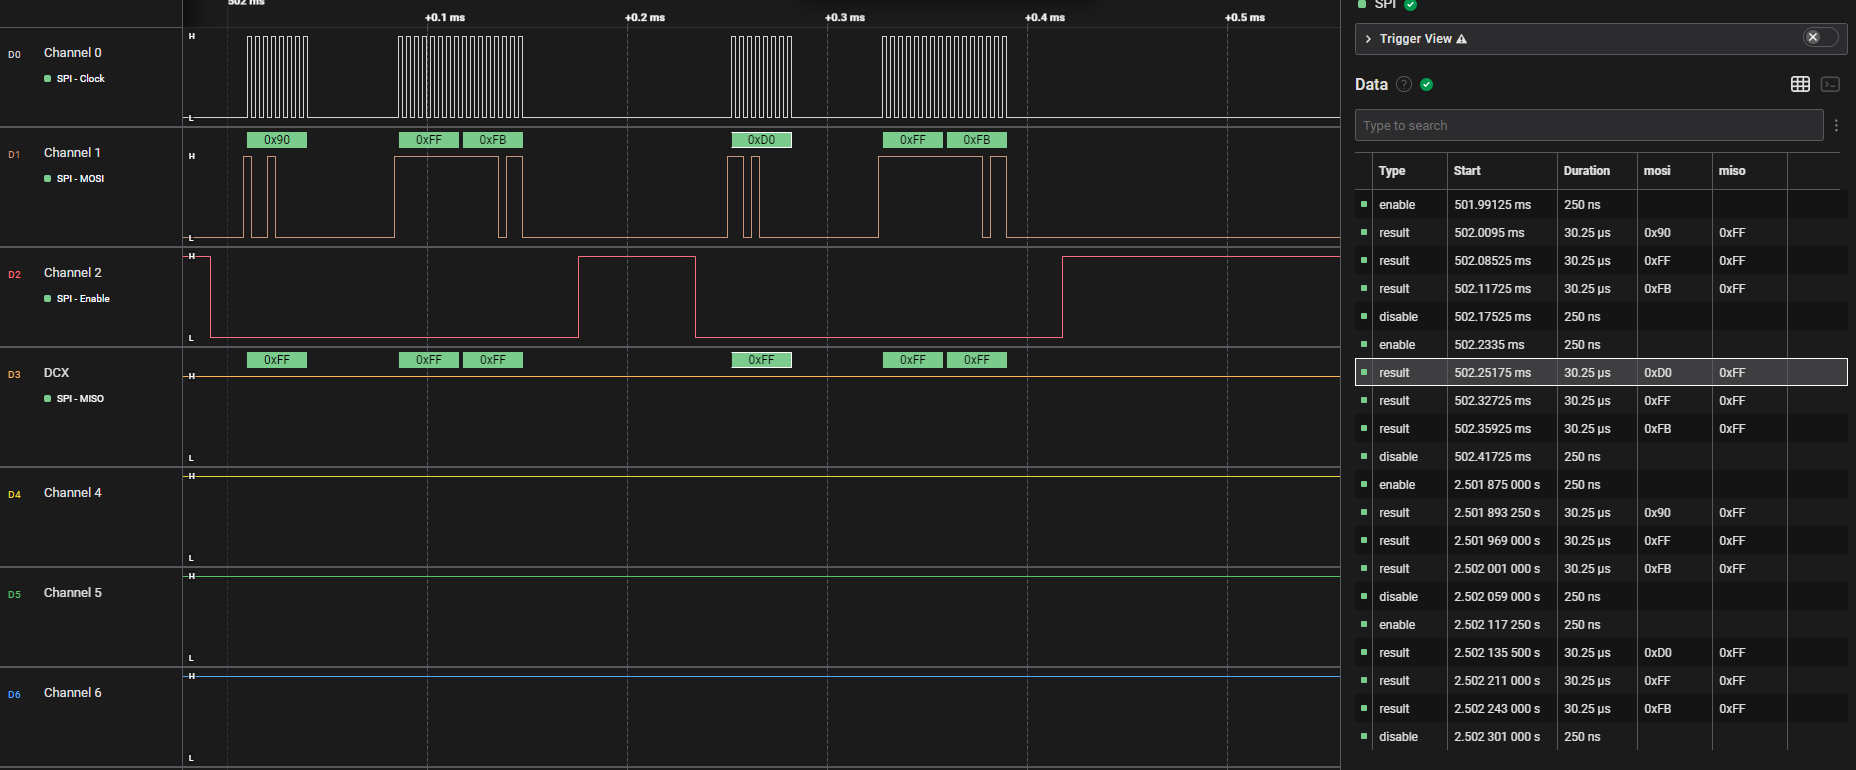
Task: Click the +0.4 ms timeline marker
Action: (x=1045, y=17)
